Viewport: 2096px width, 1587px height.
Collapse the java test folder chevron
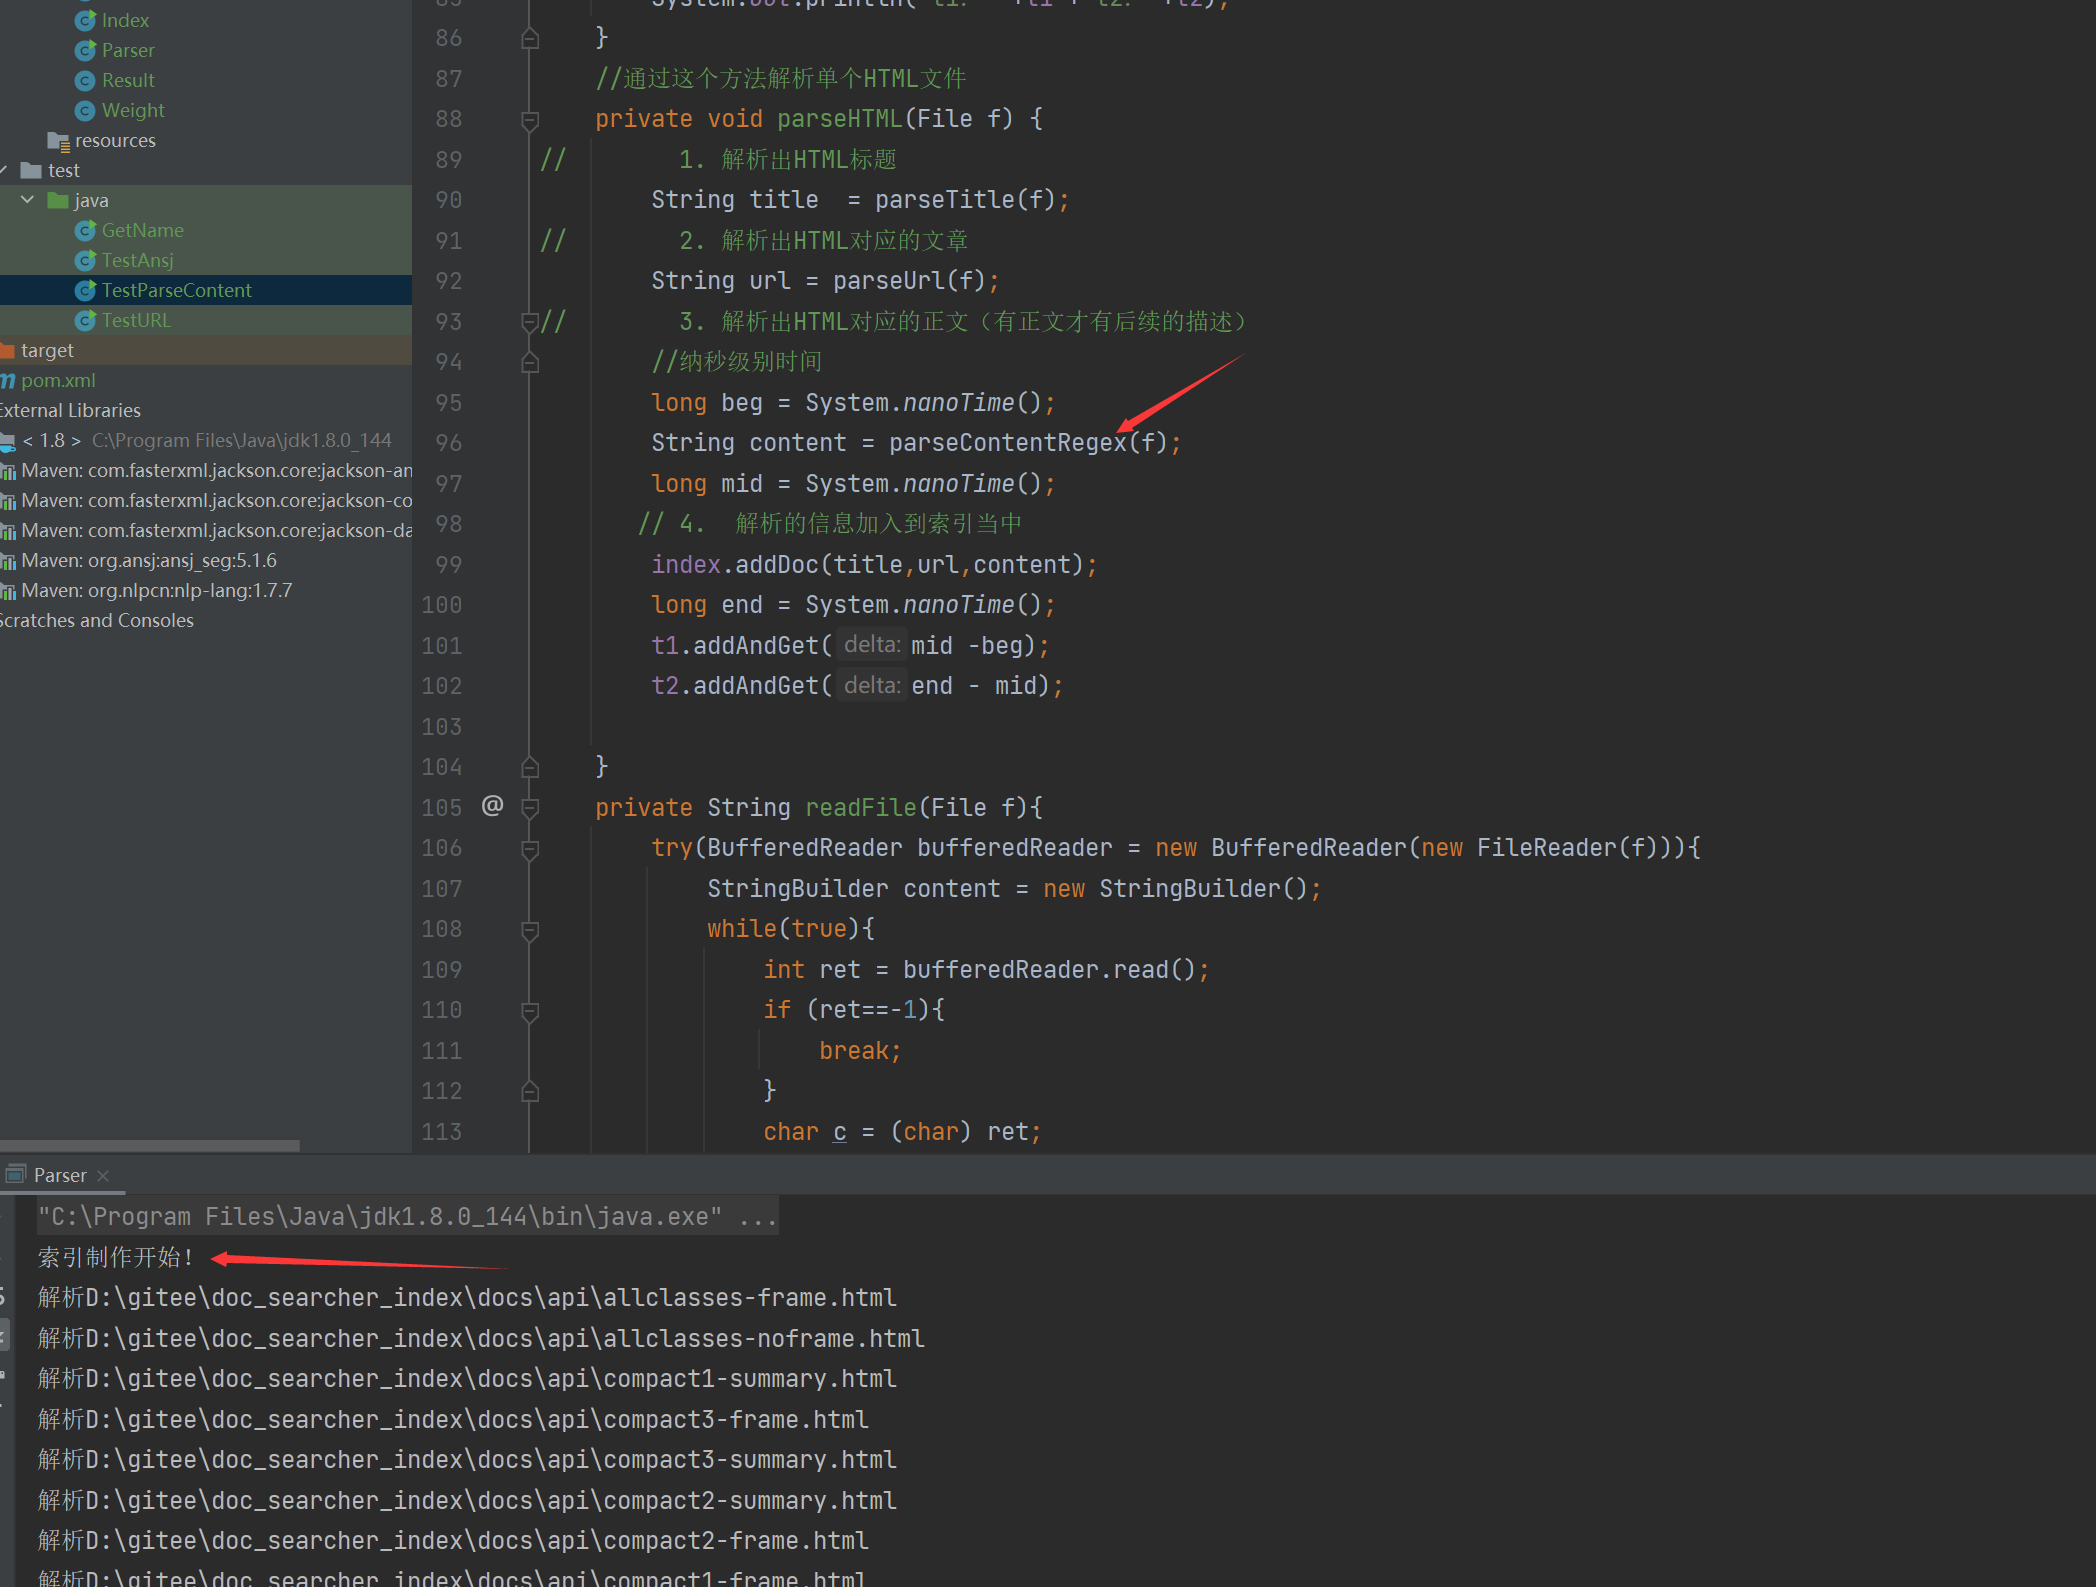coord(27,200)
